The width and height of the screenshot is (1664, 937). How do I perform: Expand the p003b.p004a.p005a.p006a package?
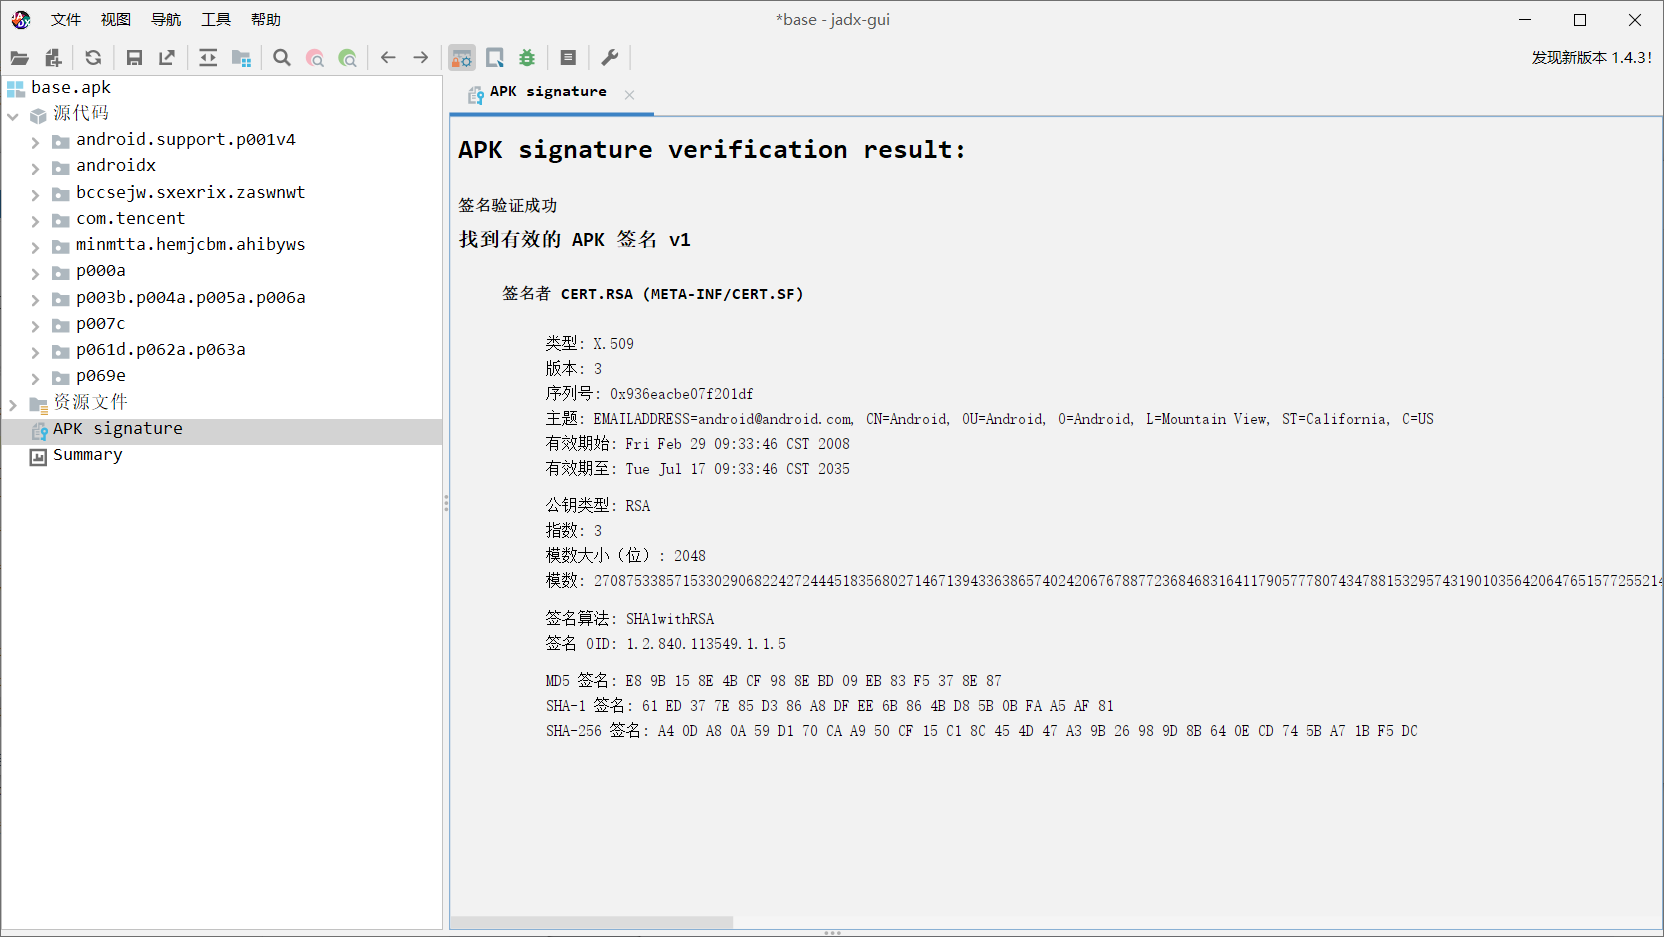click(x=35, y=300)
